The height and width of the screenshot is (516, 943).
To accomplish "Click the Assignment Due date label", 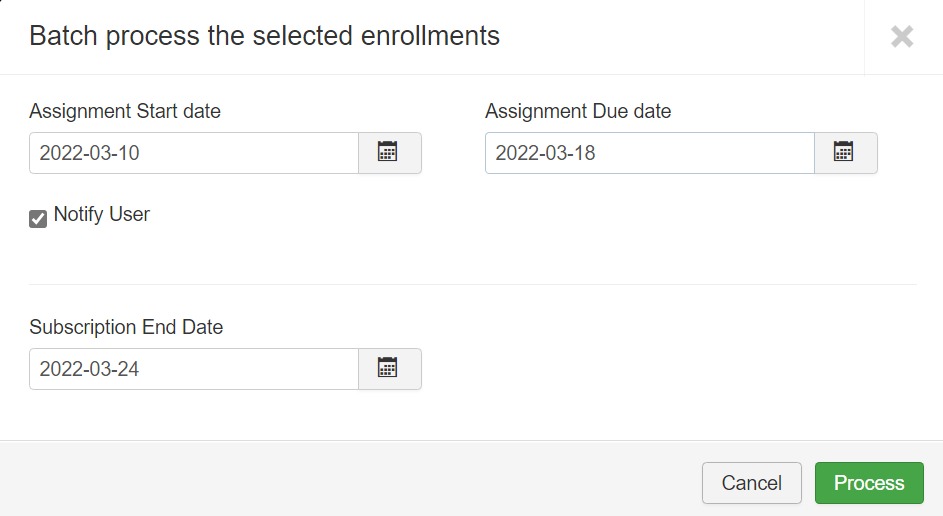I will [578, 111].
